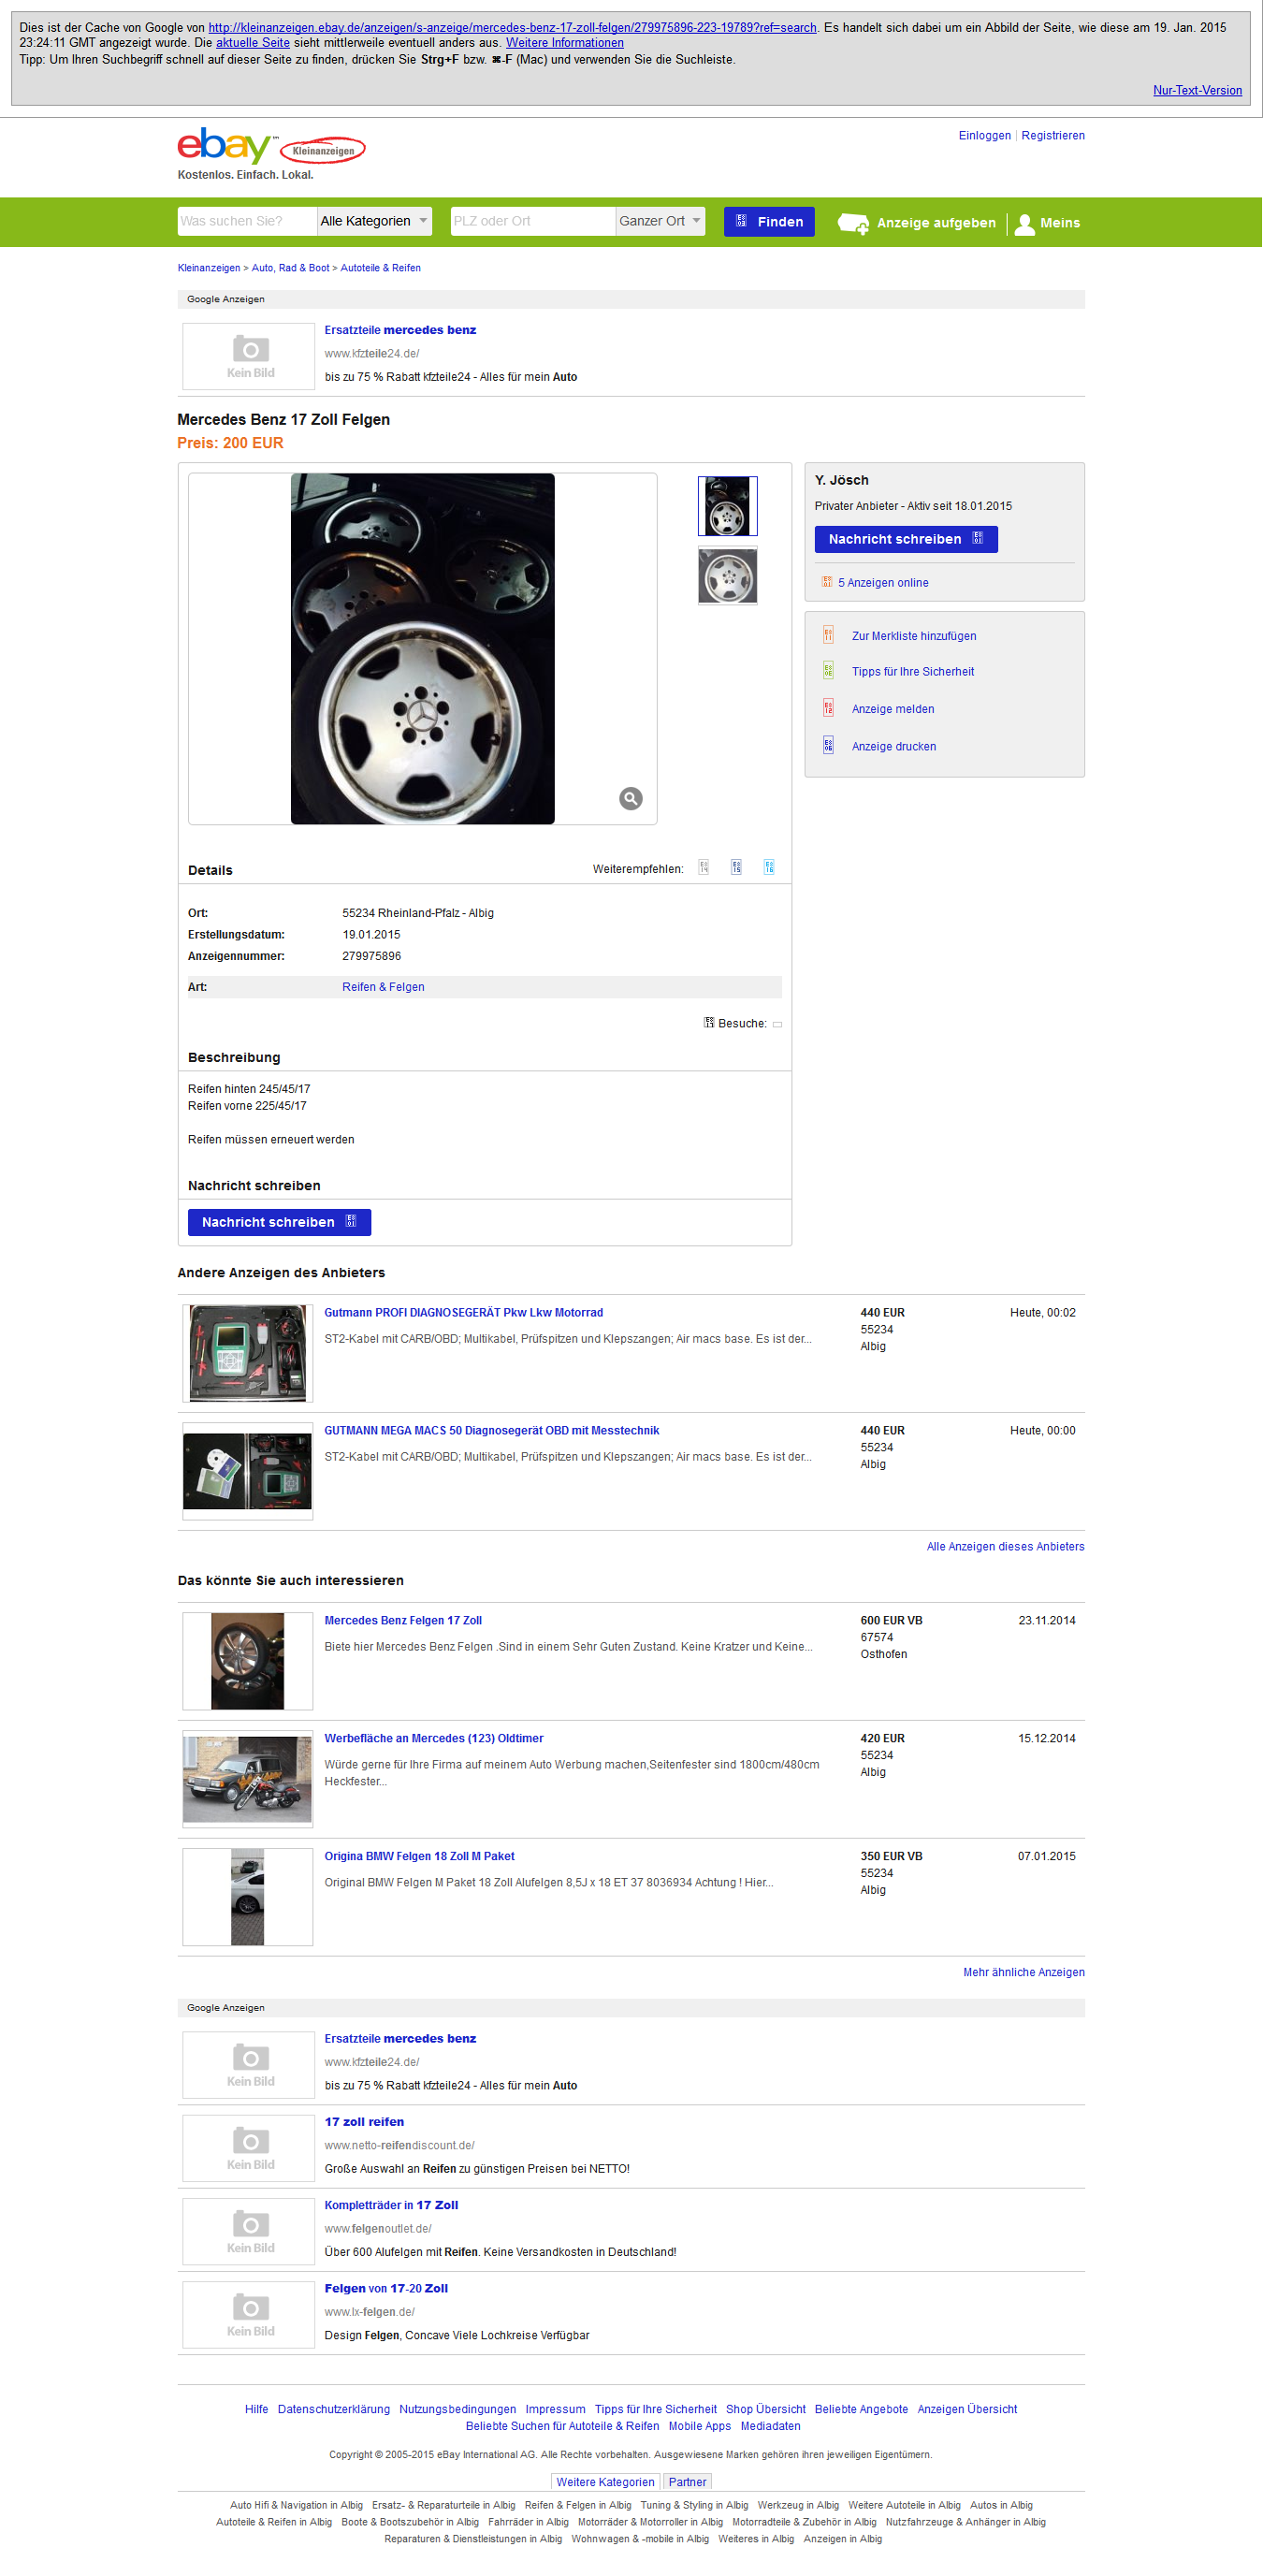
Task: Open 5 Anzeigen online link
Action: click(883, 583)
